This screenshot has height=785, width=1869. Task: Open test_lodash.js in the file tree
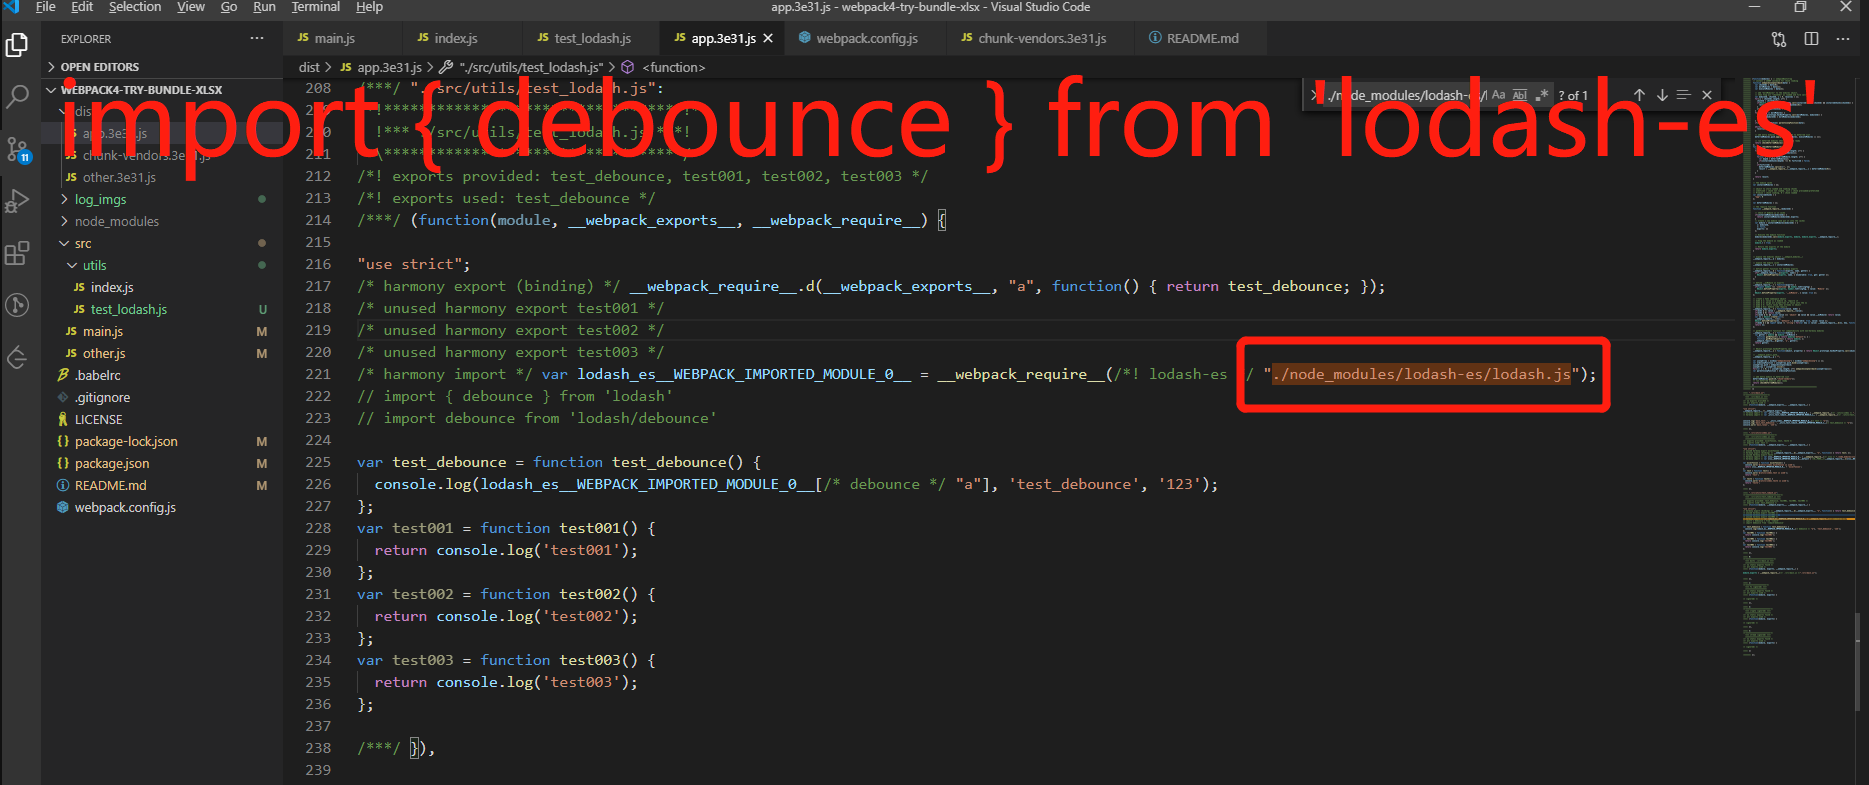tap(161, 309)
